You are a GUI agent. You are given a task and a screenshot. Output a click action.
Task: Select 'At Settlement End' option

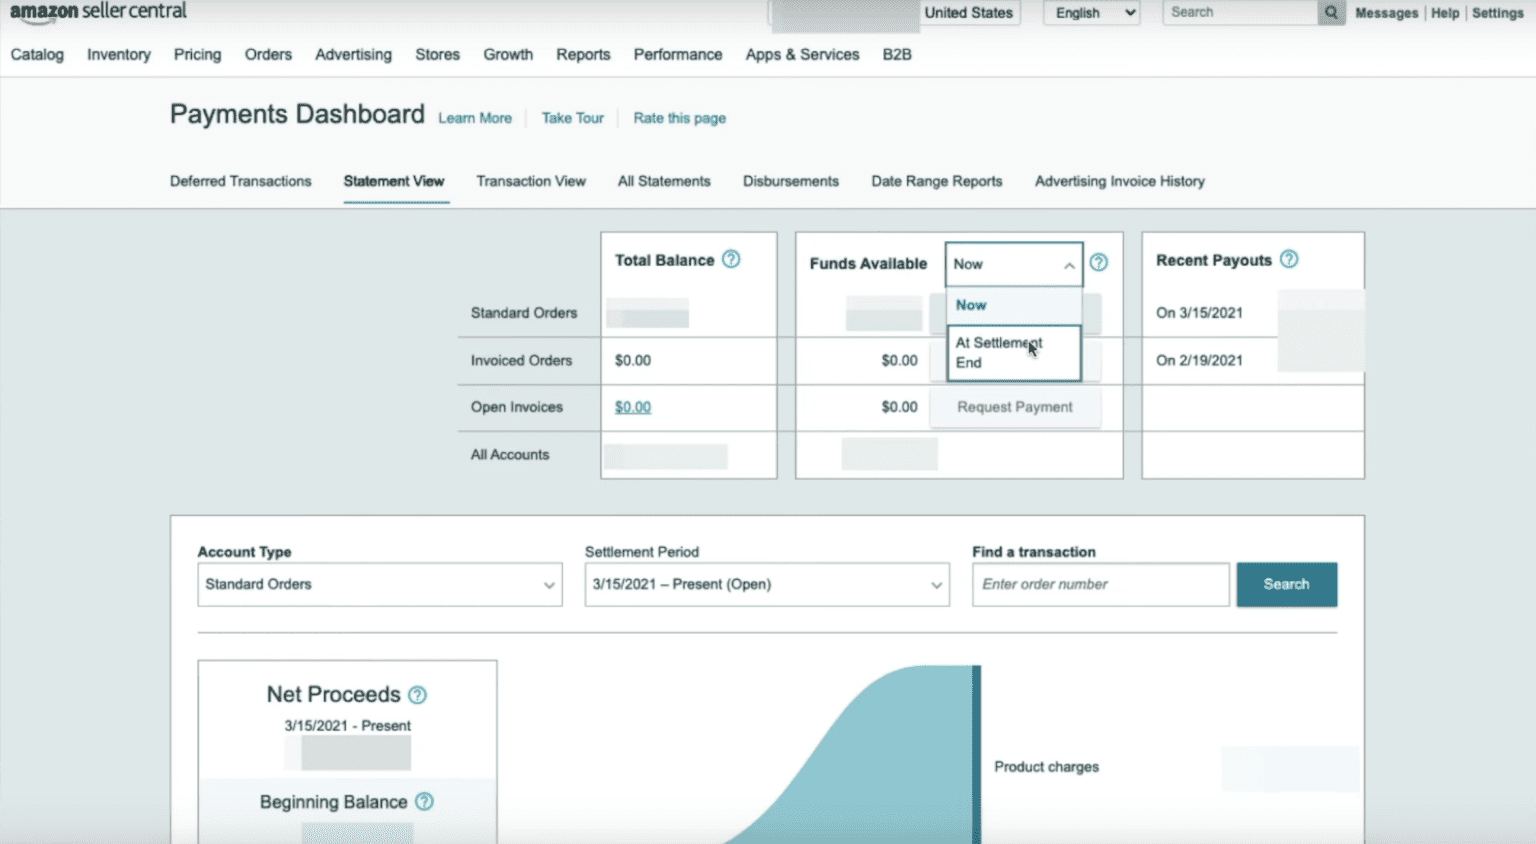1013,353
